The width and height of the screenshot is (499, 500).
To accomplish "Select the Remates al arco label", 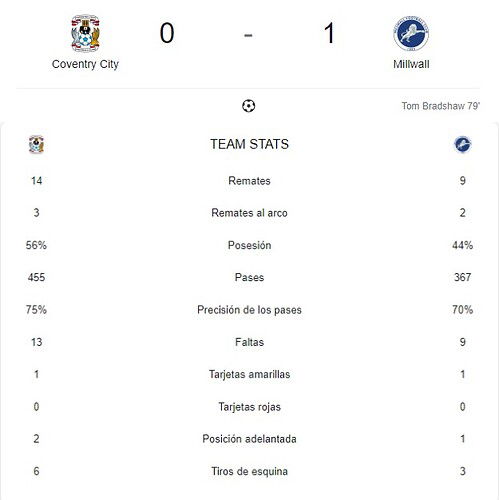I will click(x=249, y=213).
